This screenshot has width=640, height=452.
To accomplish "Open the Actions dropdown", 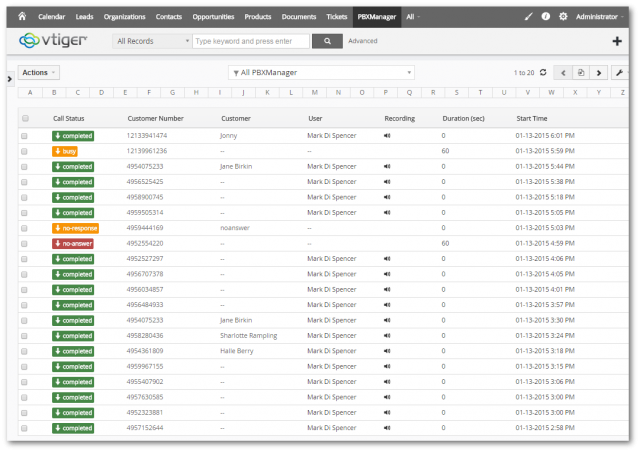I will 39,72.
